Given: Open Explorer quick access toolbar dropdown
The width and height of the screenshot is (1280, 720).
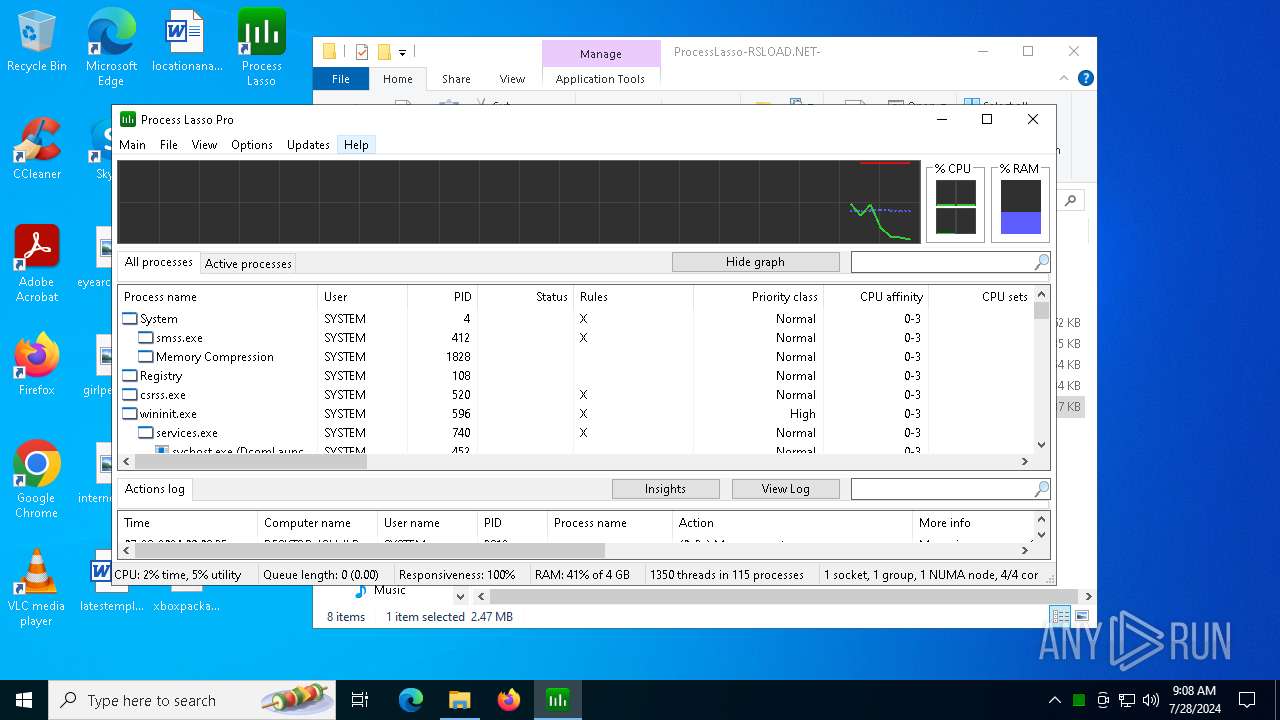Looking at the screenshot, I should point(402,52).
